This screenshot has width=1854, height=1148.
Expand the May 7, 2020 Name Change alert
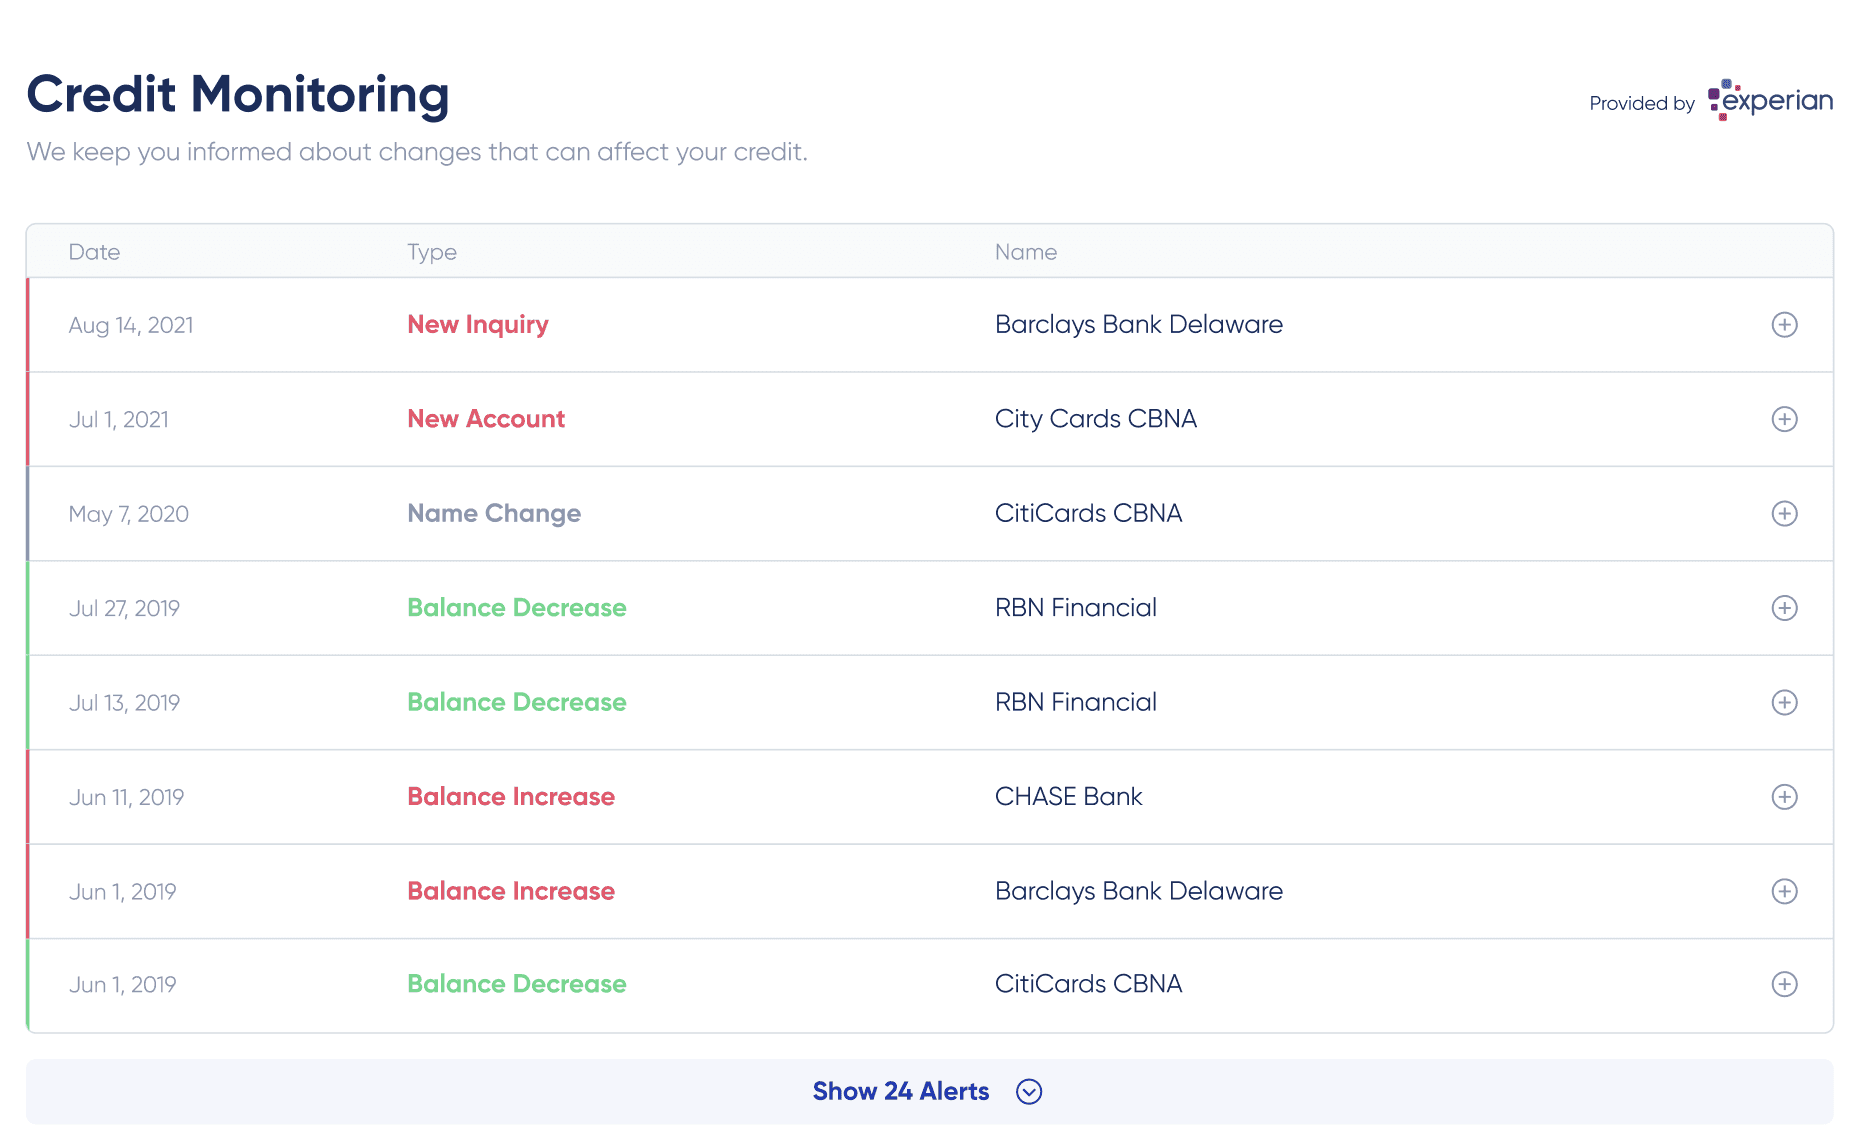pyautogui.click(x=1784, y=514)
